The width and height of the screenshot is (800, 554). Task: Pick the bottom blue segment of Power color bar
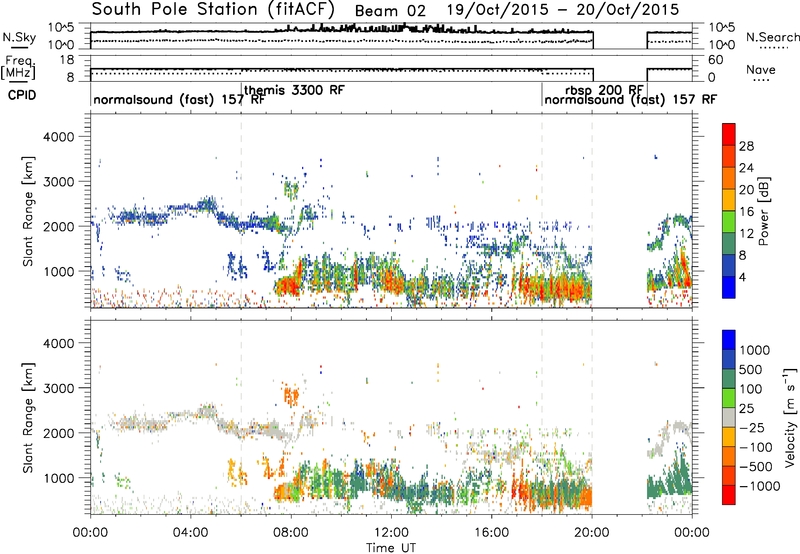pos(728,287)
